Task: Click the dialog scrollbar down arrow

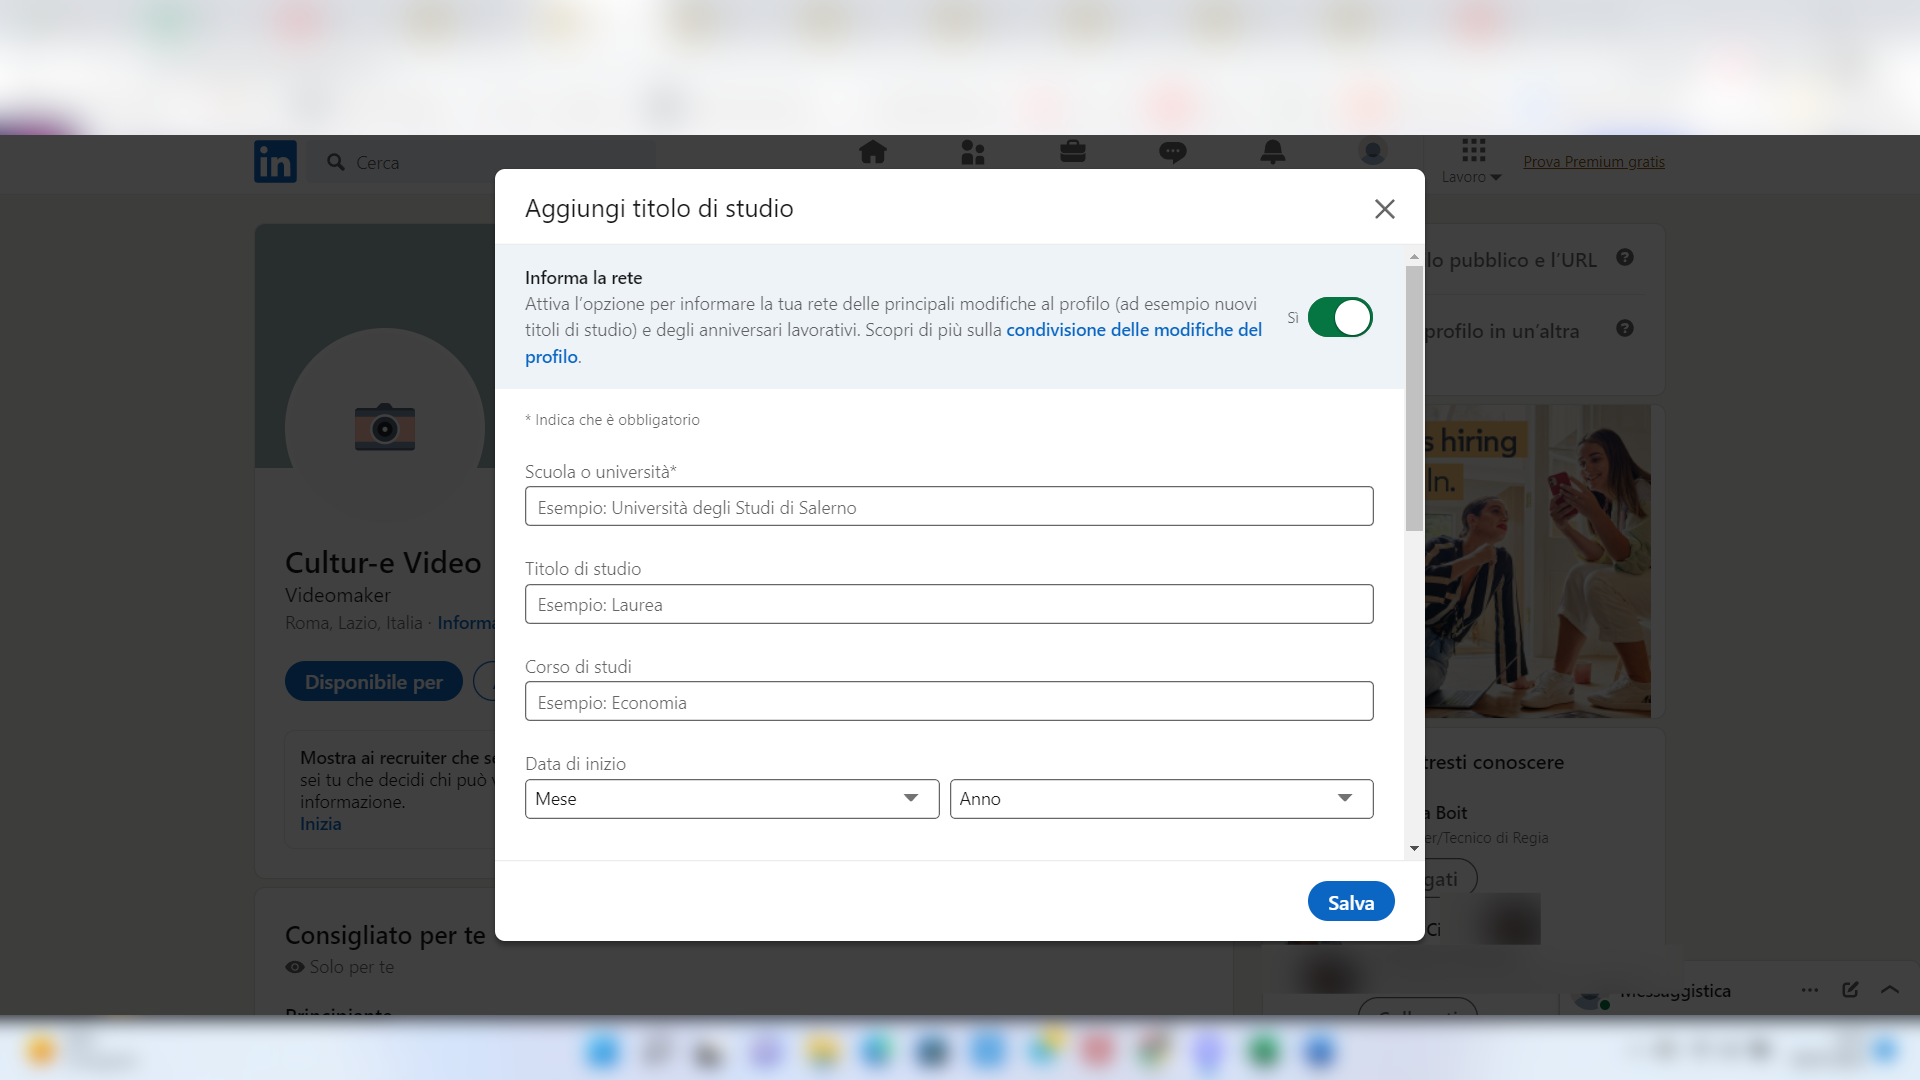Action: click(1414, 848)
